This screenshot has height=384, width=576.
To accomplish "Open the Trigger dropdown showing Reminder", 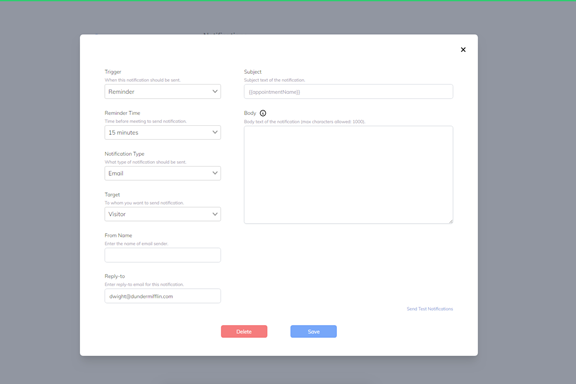I will tap(162, 91).
